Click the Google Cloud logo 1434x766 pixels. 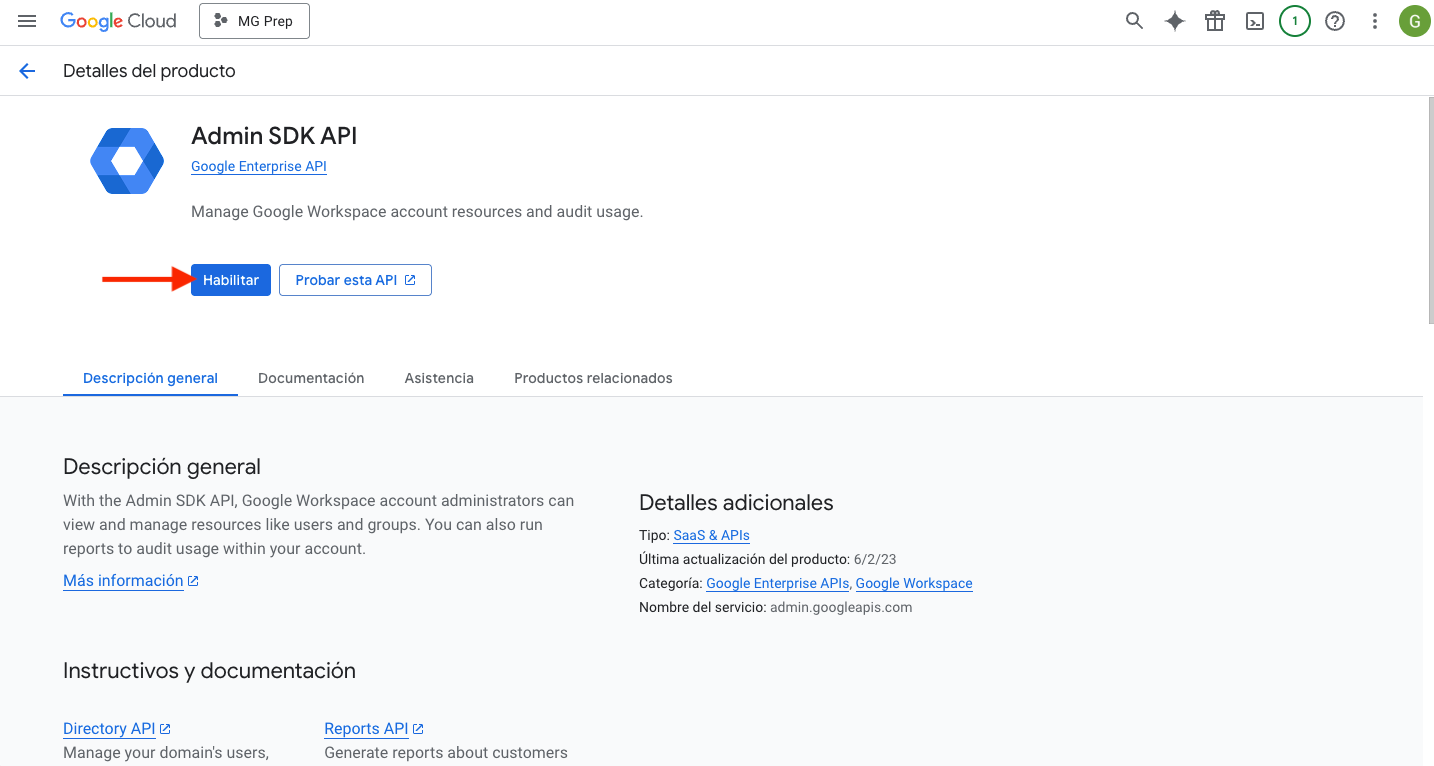pyautogui.click(x=118, y=21)
